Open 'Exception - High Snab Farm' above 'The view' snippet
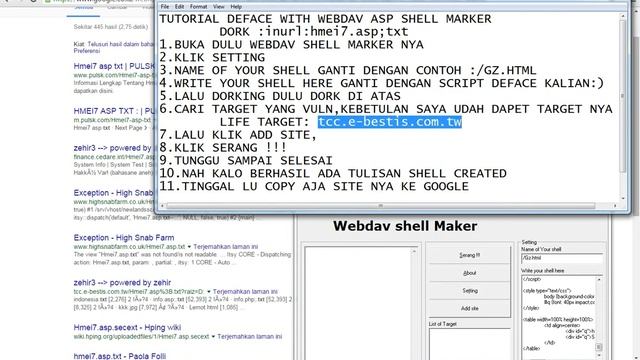The width and height of the screenshot is (640, 360). [x=124, y=238]
